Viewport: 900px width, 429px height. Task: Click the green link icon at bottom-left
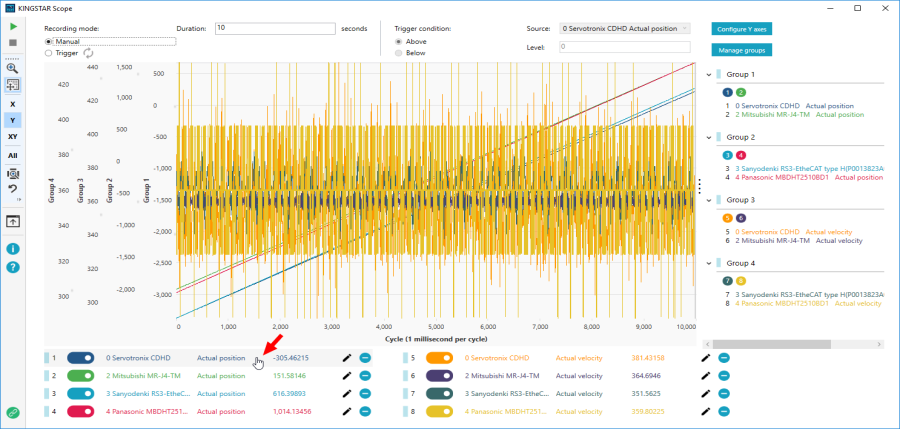[x=12, y=412]
